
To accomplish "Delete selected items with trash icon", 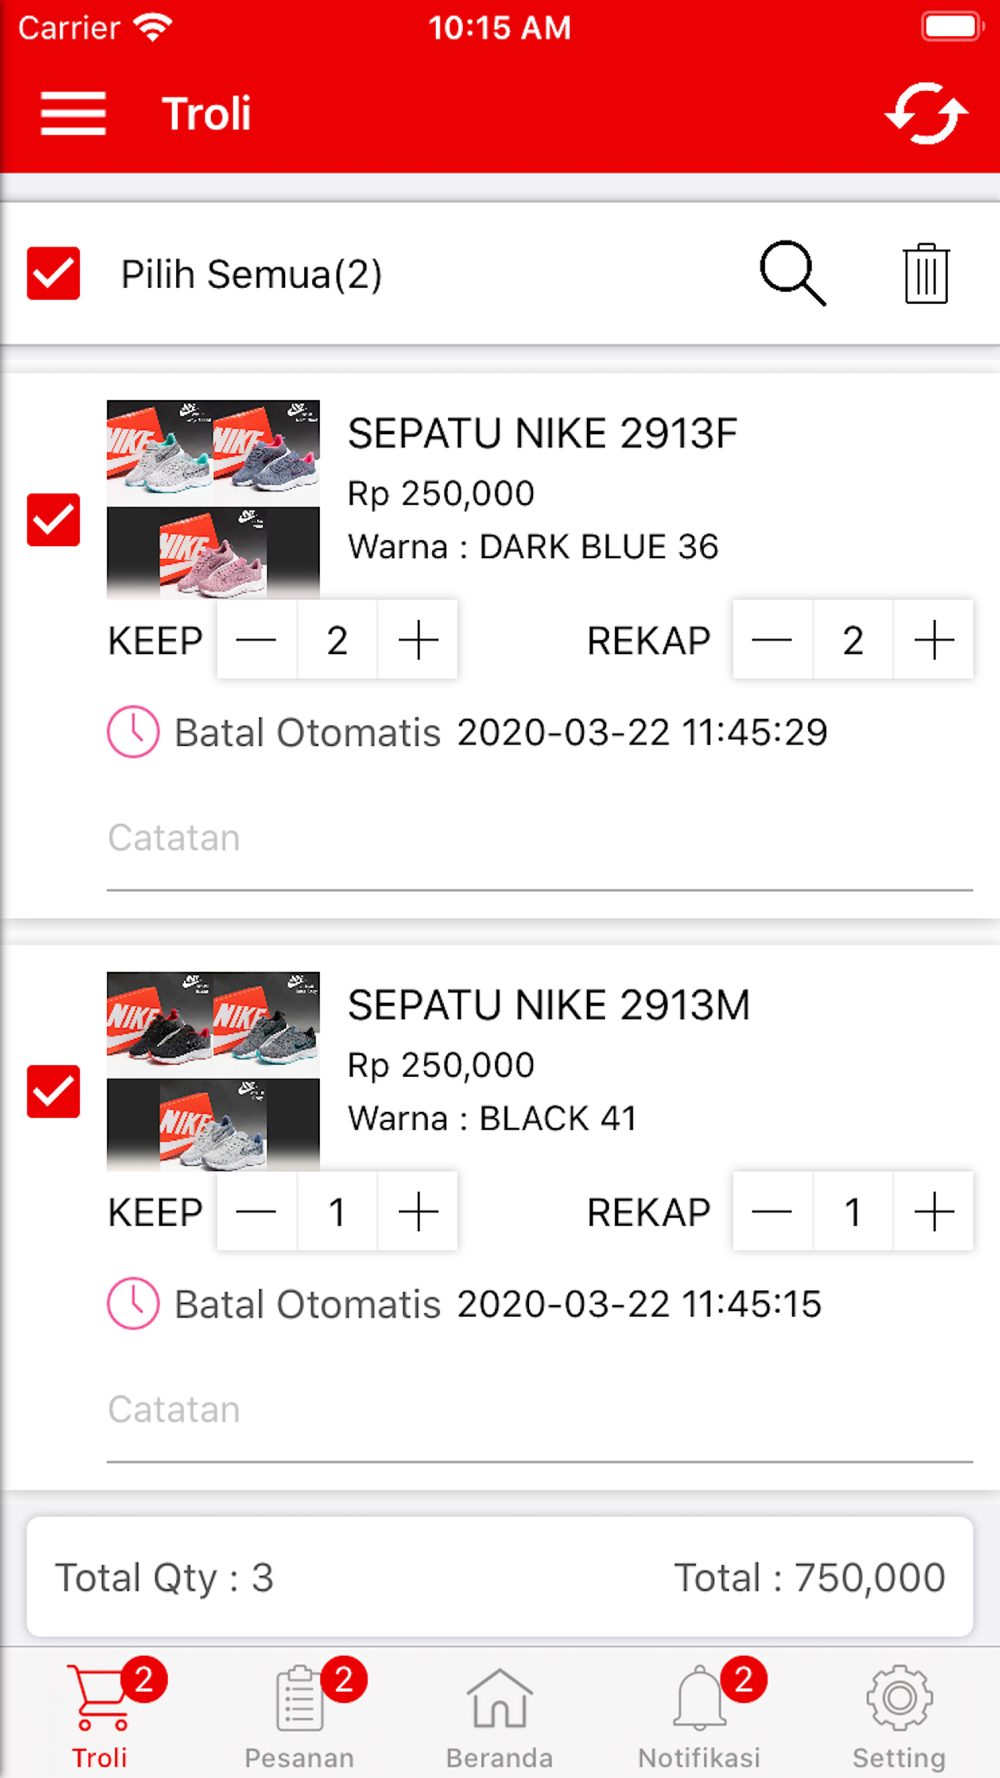I will tap(926, 273).
